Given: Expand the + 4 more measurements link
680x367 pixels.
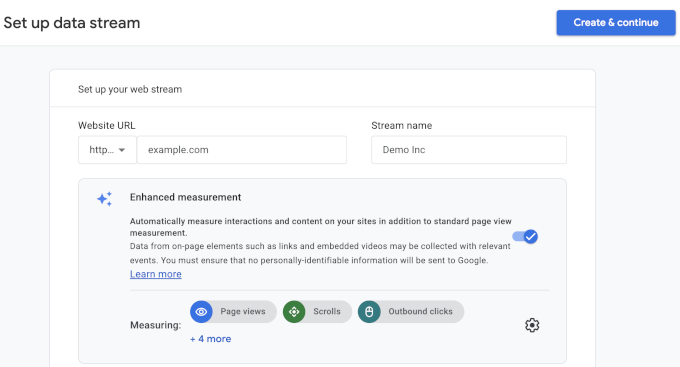Looking at the screenshot, I should [210, 339].
